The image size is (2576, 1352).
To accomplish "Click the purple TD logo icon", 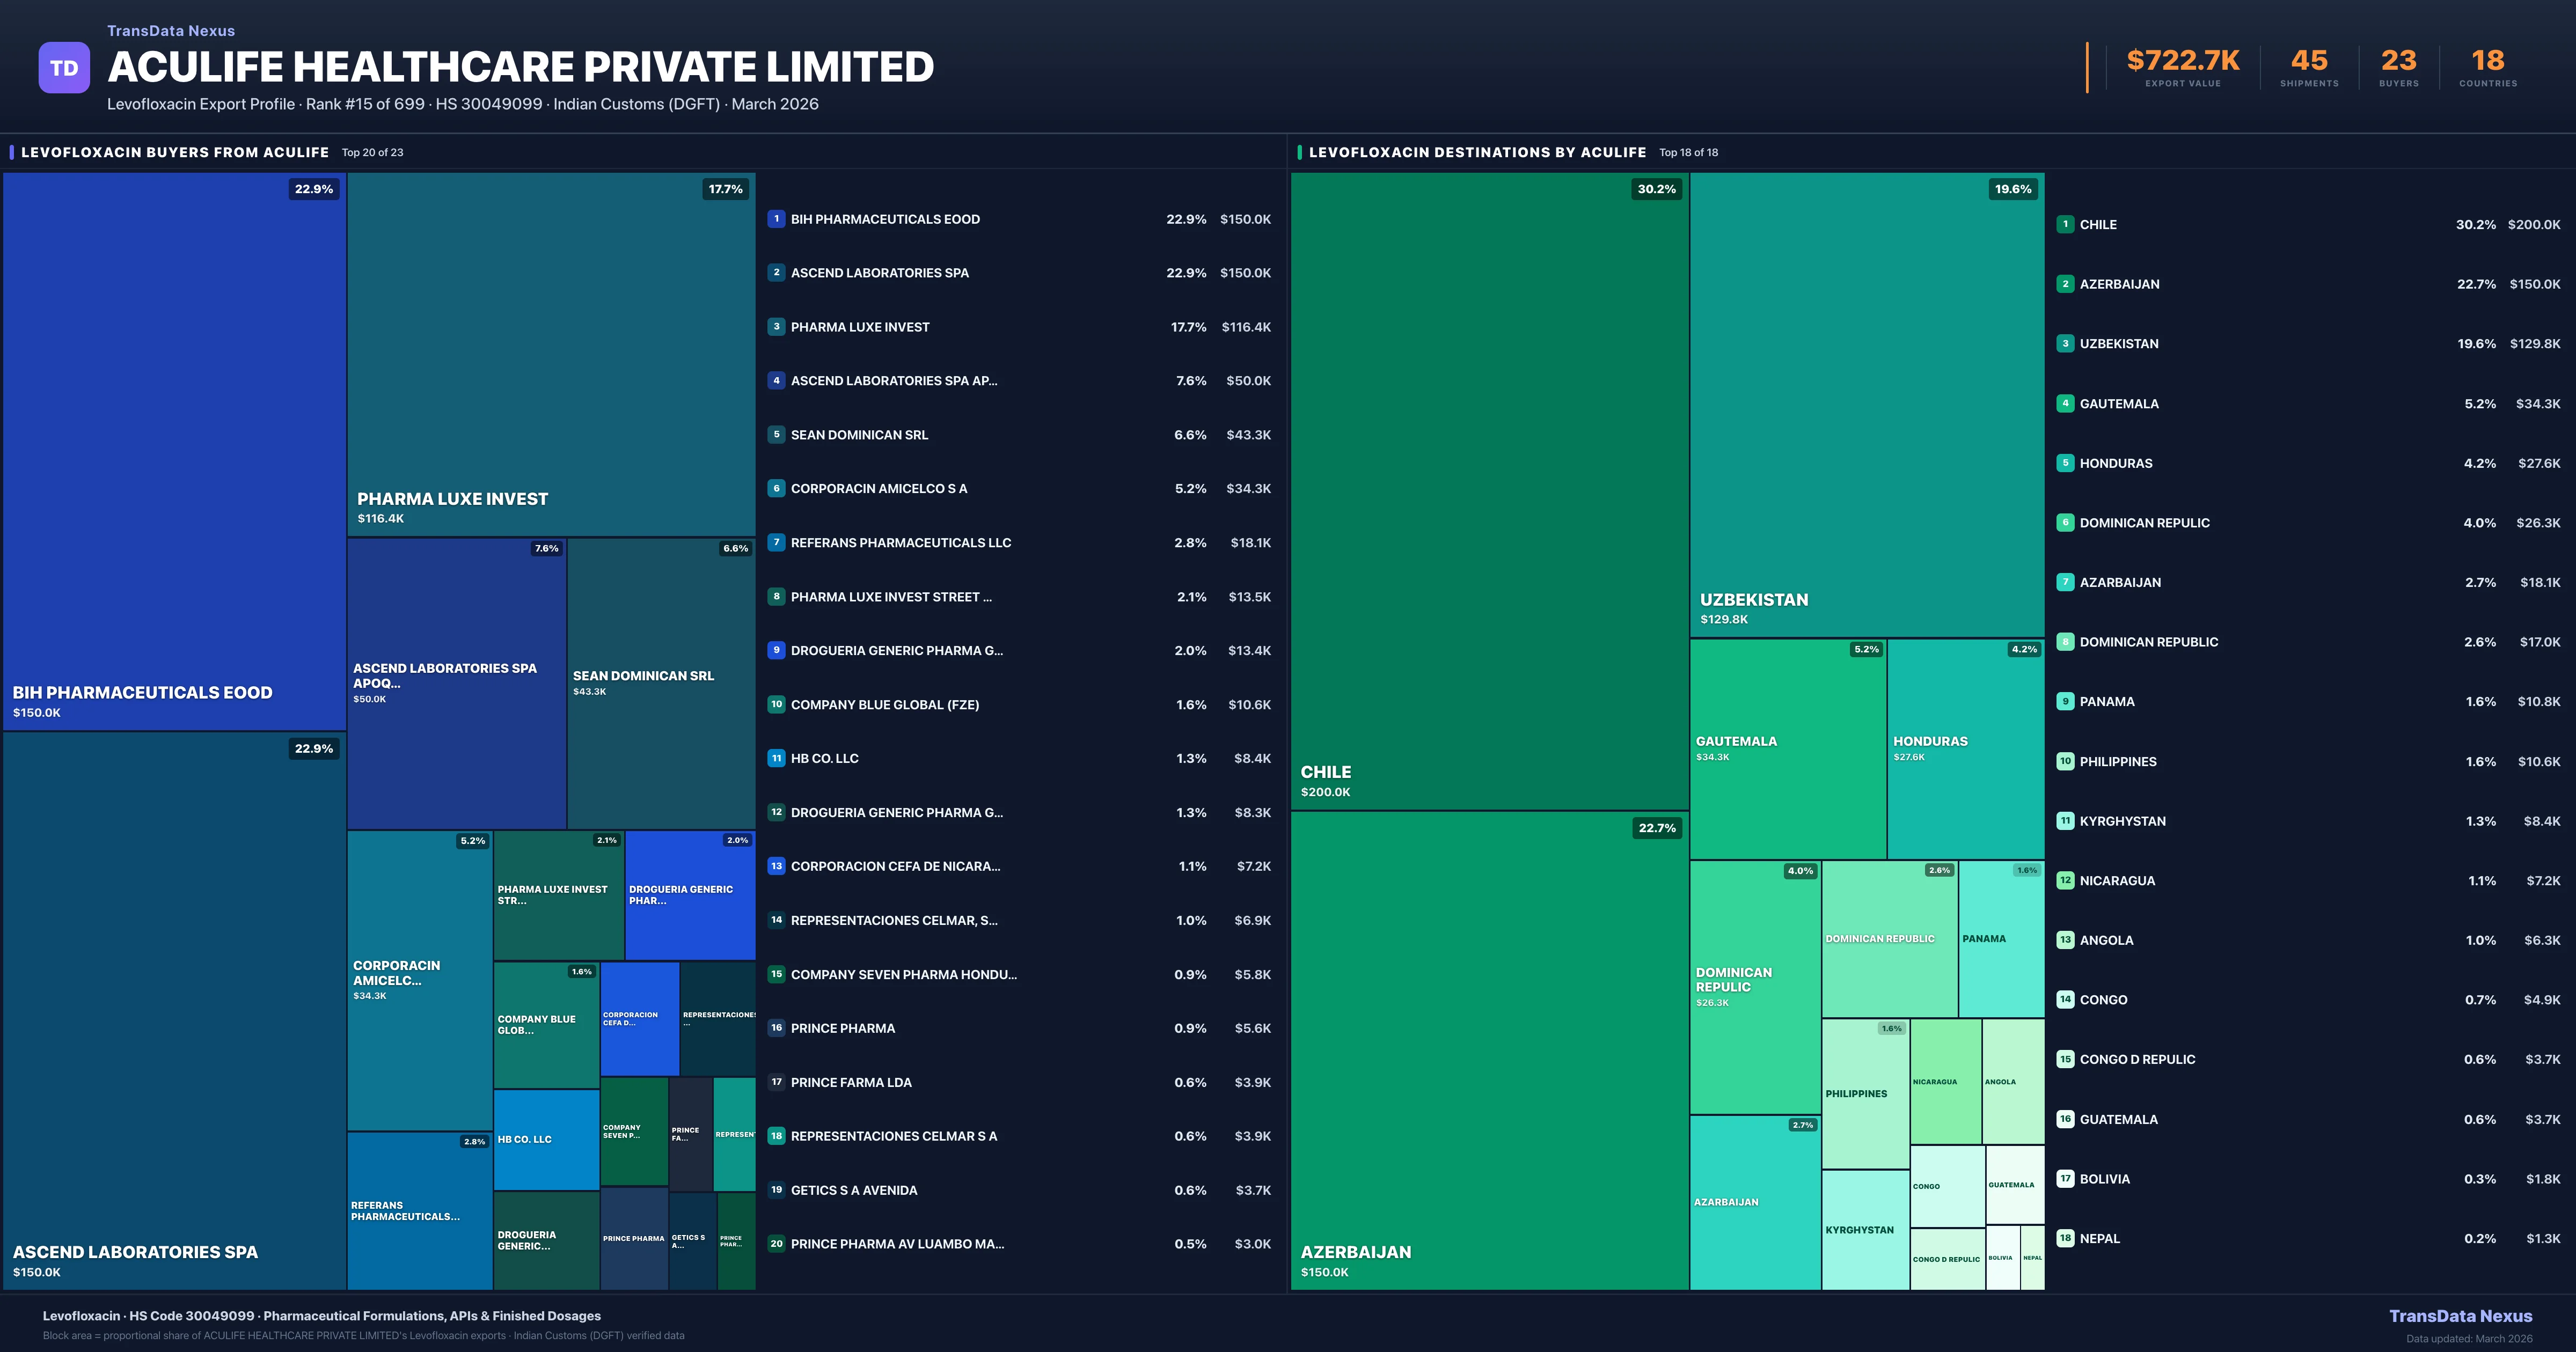I will [64, 68].
